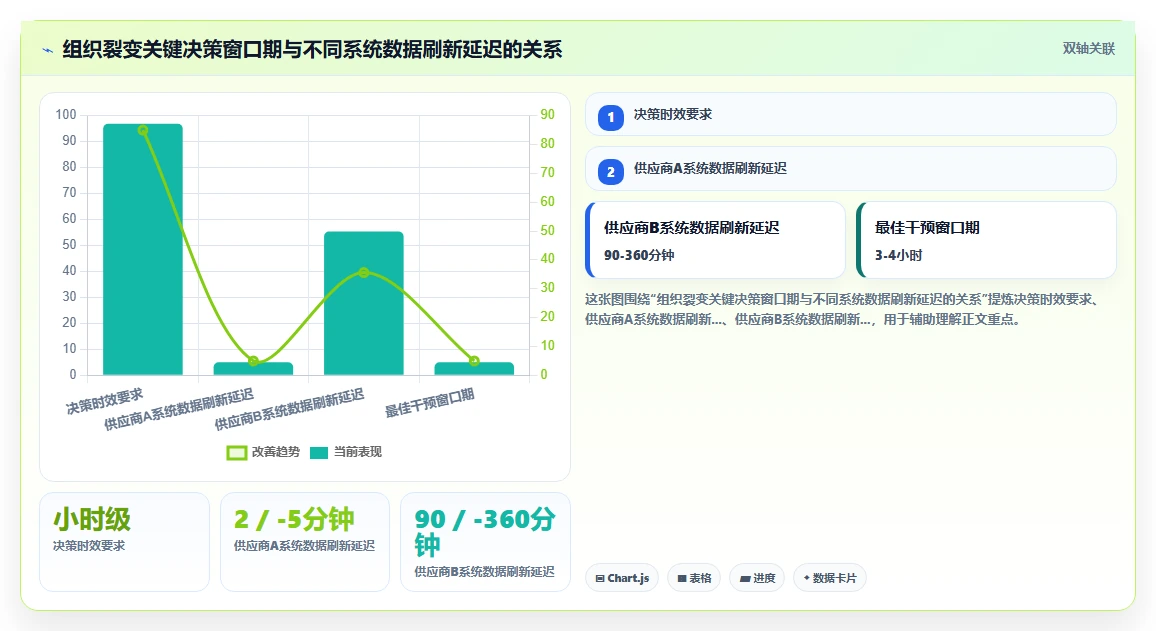Image resolution: width=1156 pixels, height=631 pixels.
Task: Click the 最佳干预窗口期 short bar
Action: (474, 369)
